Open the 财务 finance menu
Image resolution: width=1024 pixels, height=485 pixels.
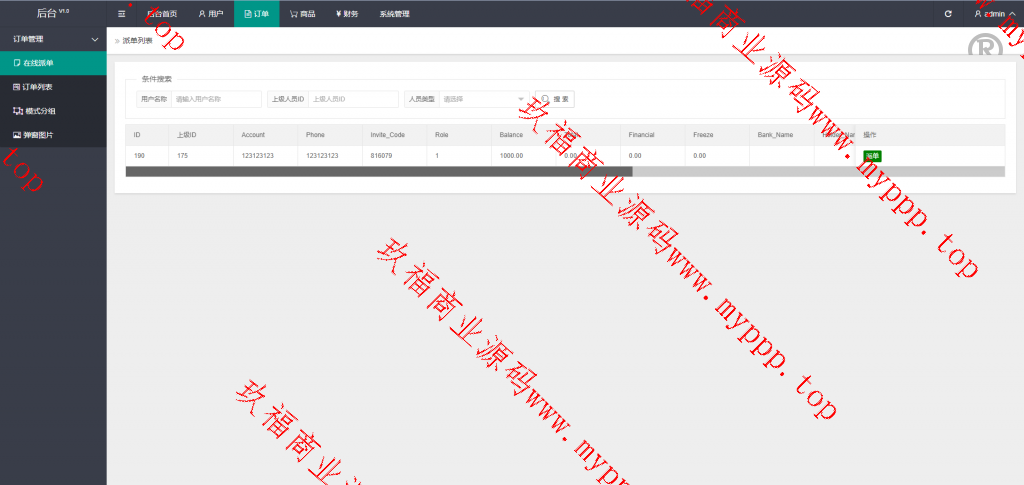tap(346, 14)
